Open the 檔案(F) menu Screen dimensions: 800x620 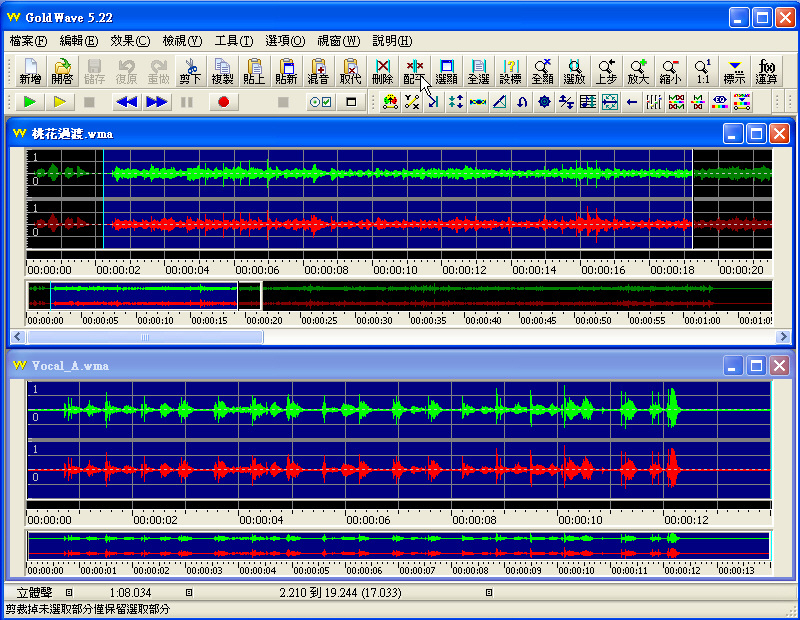(x=28, y=41)
